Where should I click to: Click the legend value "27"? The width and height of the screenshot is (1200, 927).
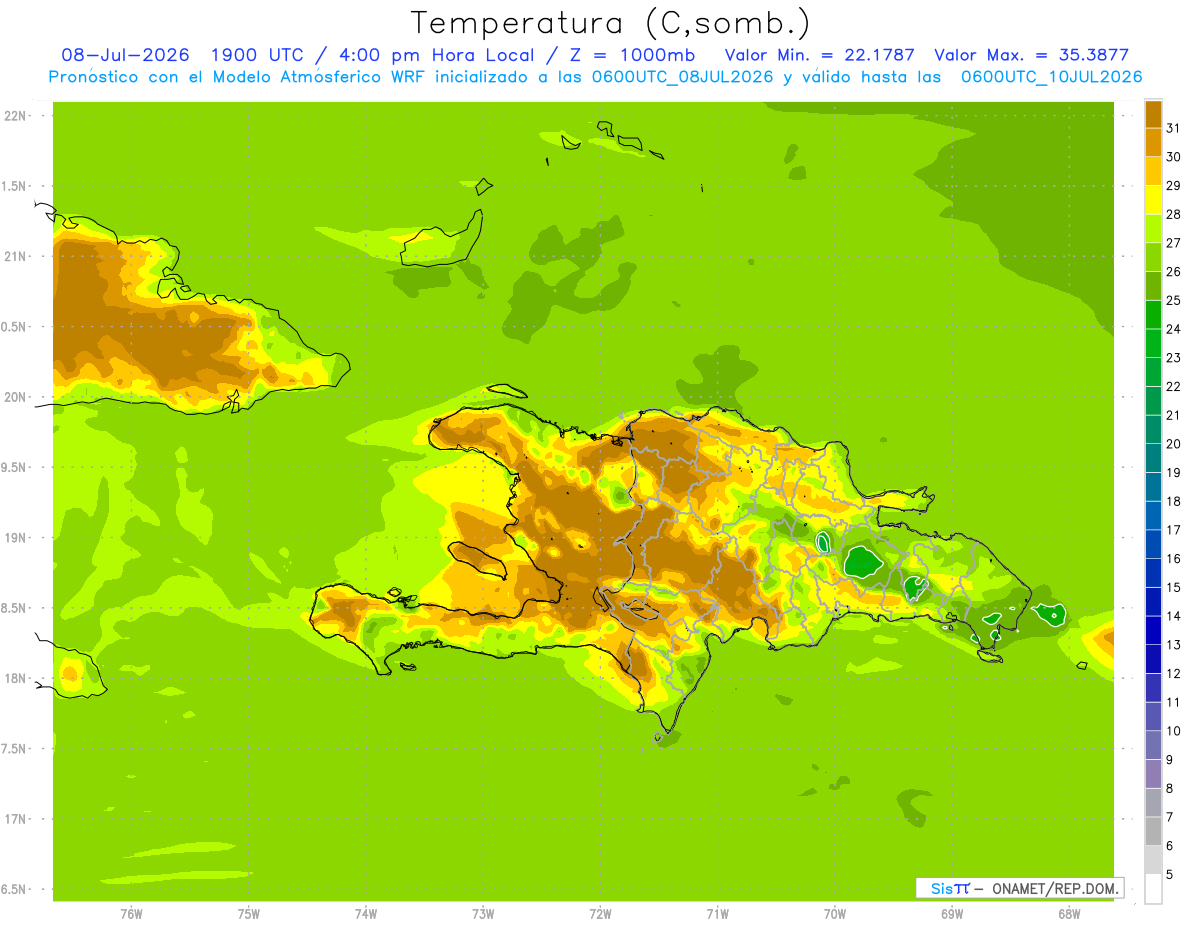(x=1173, y=243)
